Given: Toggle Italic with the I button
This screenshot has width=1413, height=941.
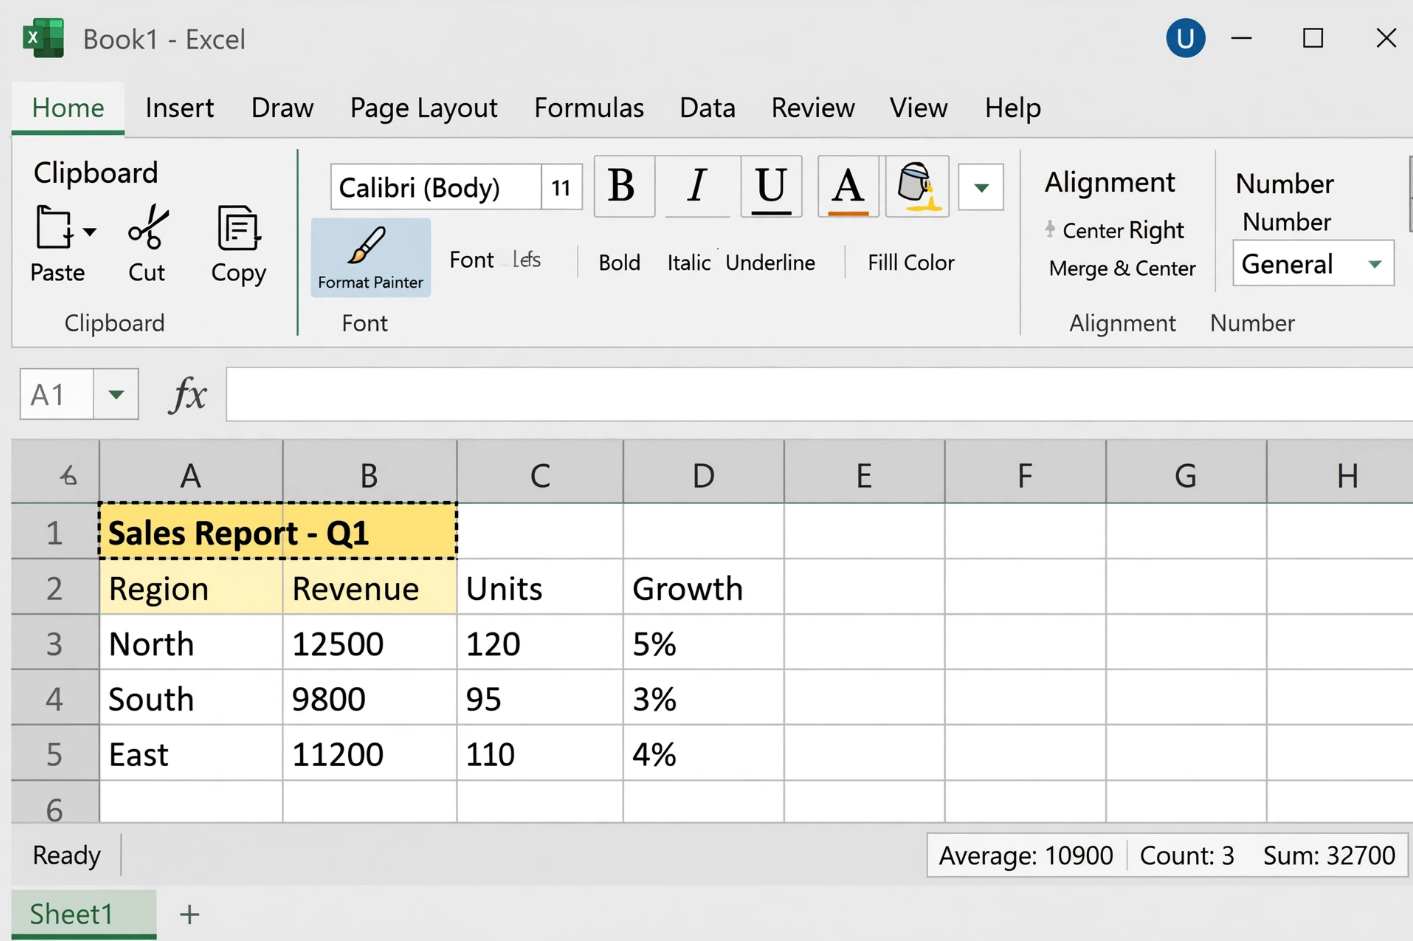Looking at the screenshot, I should (x=697, y=186).
